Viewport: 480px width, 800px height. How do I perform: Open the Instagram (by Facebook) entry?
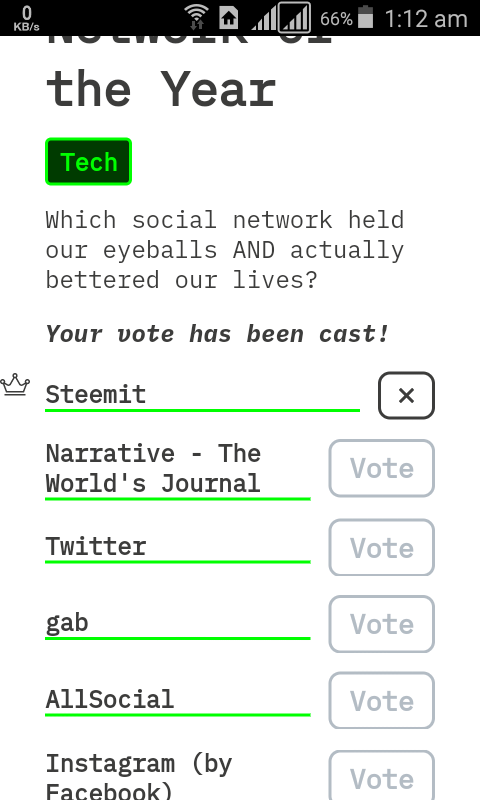tap(139, 777)
